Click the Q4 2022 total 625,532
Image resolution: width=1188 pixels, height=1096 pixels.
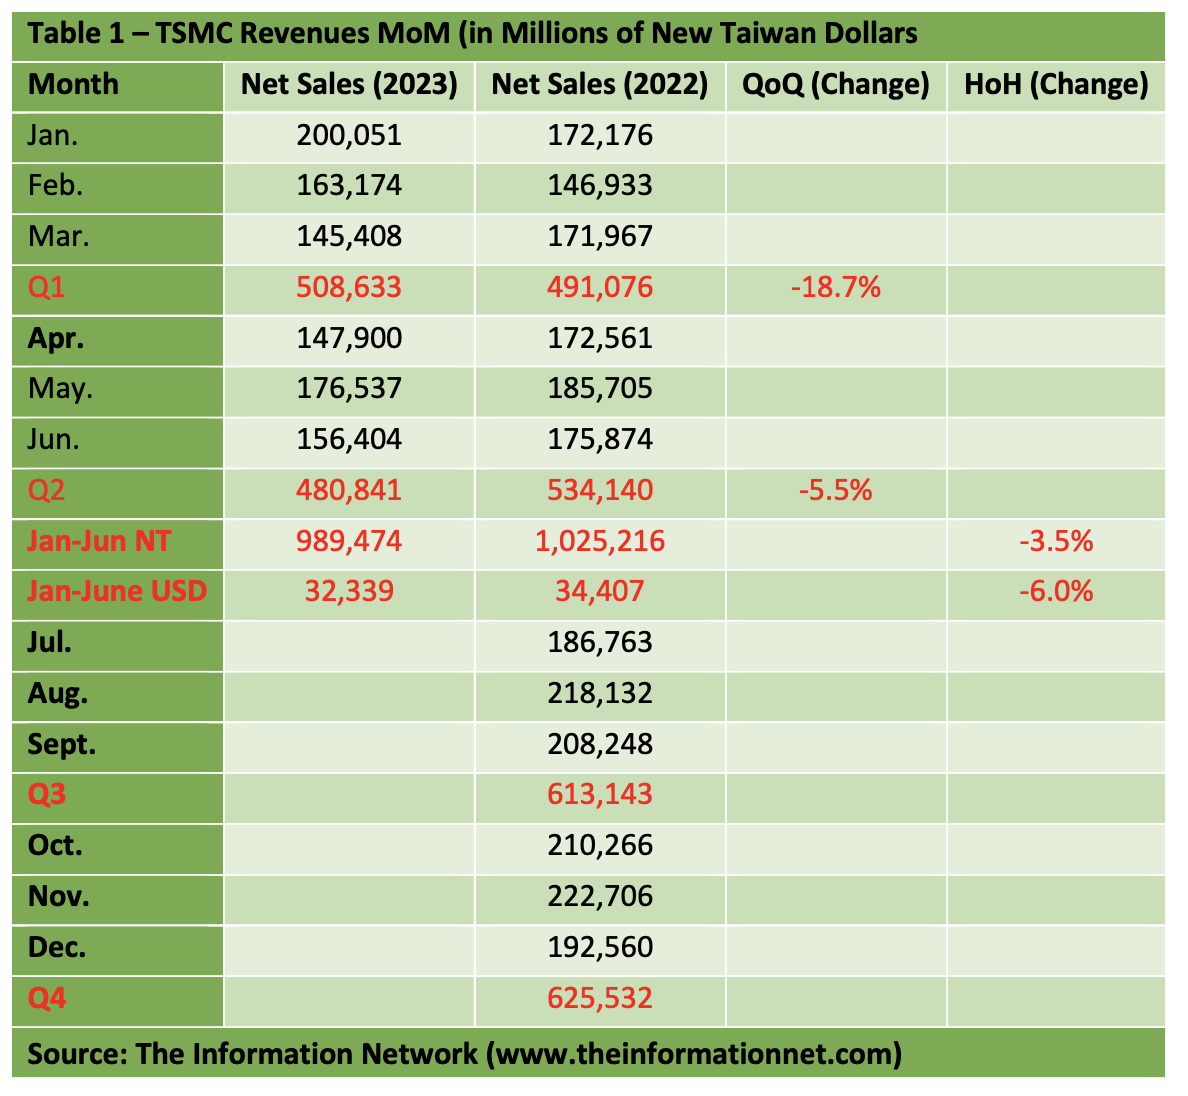click(x=600, y=998)
